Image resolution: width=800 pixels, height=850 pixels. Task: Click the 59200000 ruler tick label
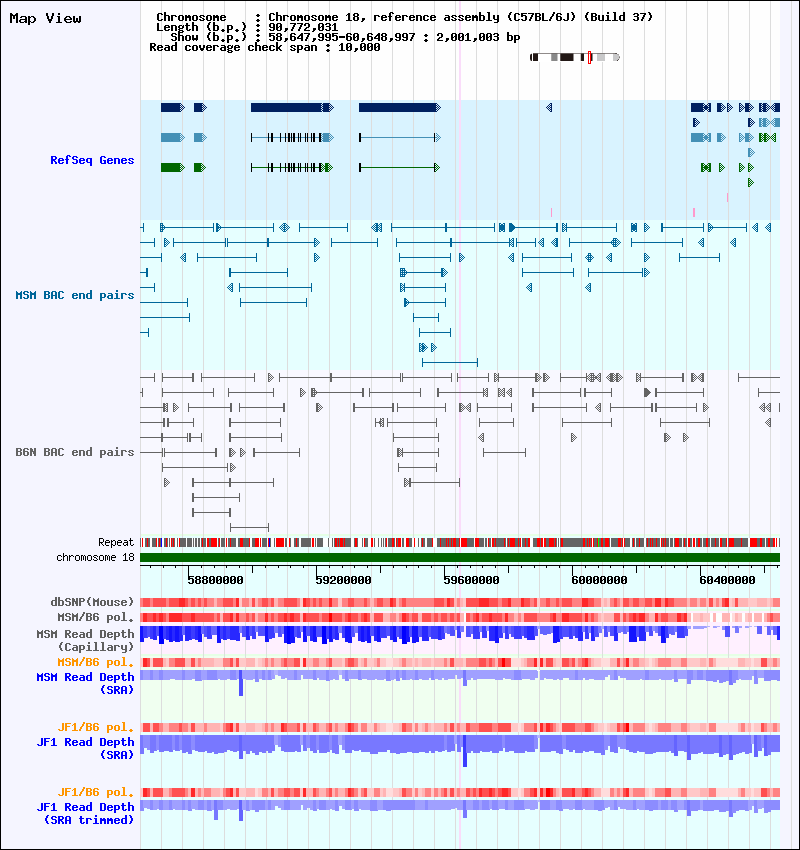(343, 580)
